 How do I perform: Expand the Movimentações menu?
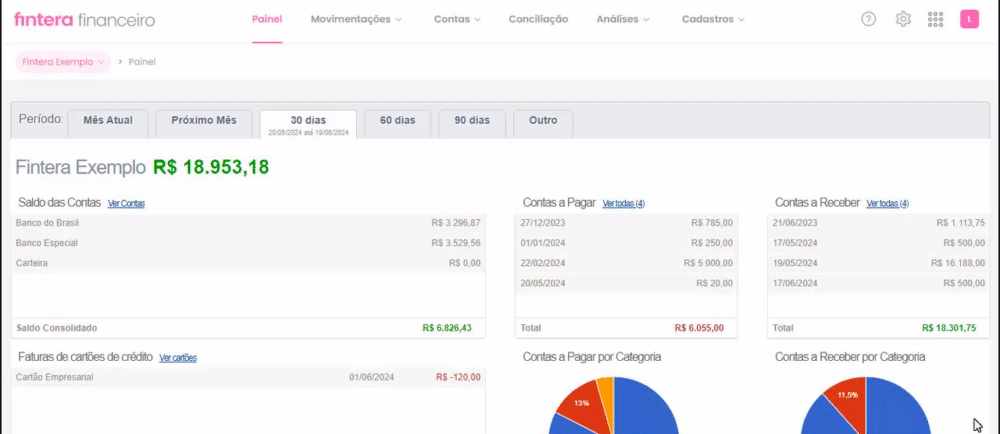(x=356, y=19)
